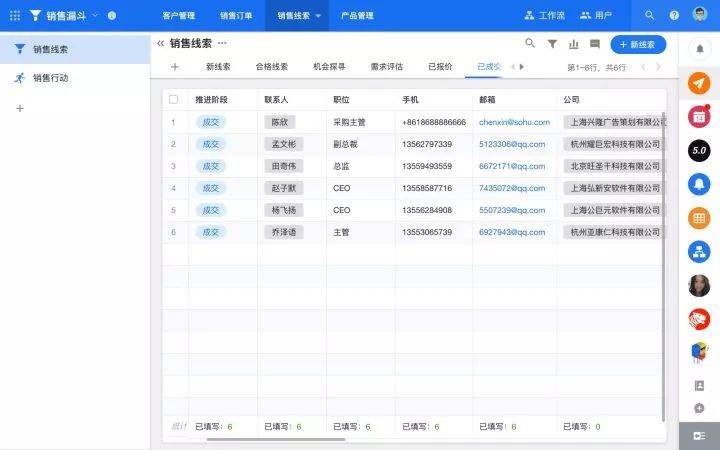Open the comments icon beside the chart icon
This screenshot has height=450, width=720.
tap(595, 44)
